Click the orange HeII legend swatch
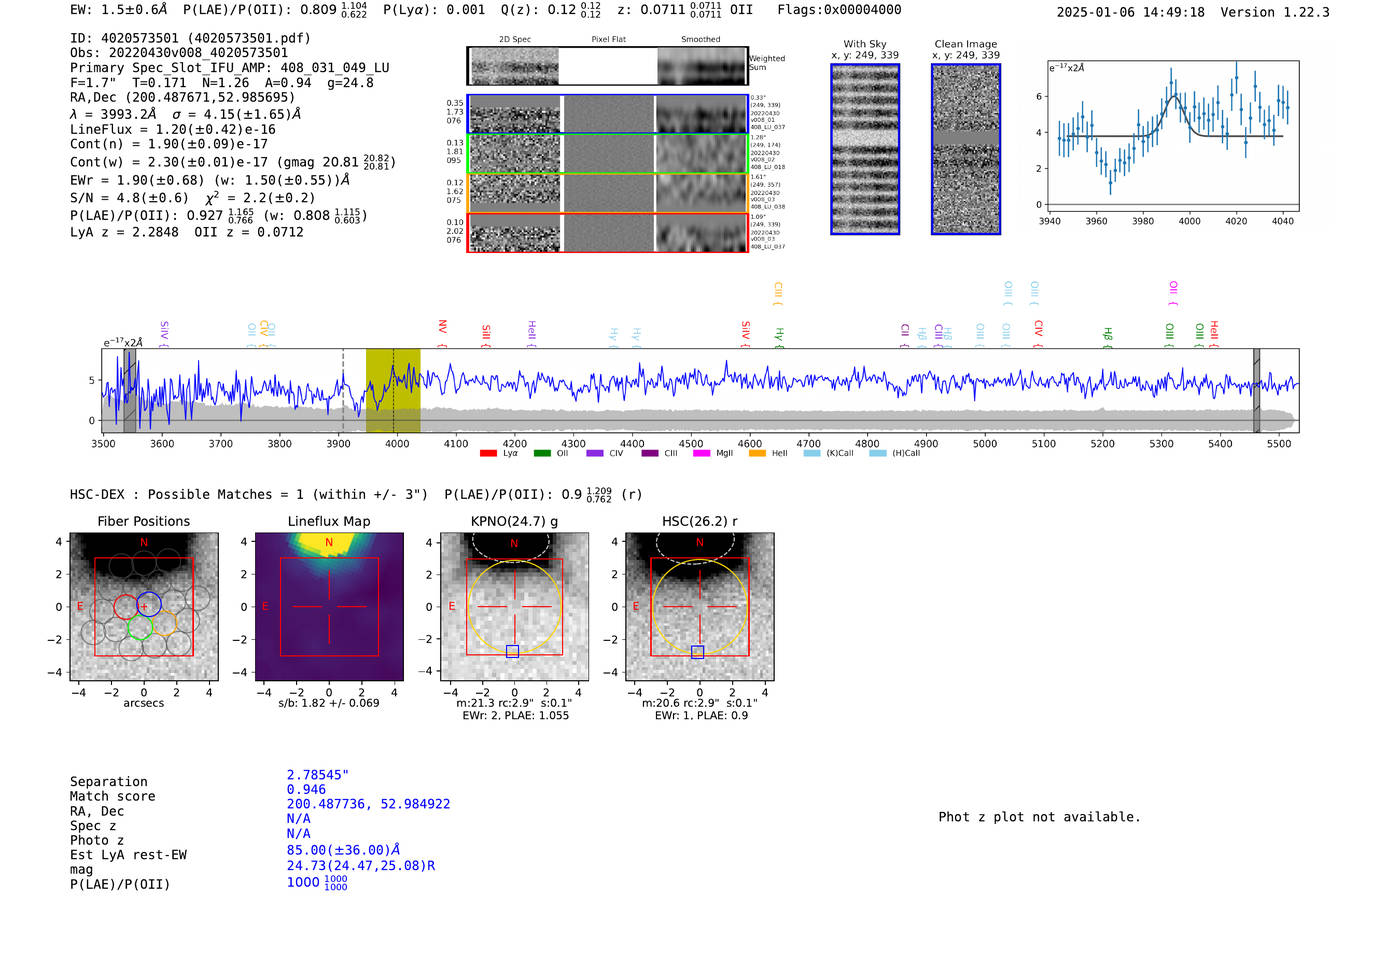 tap(757, 454)
